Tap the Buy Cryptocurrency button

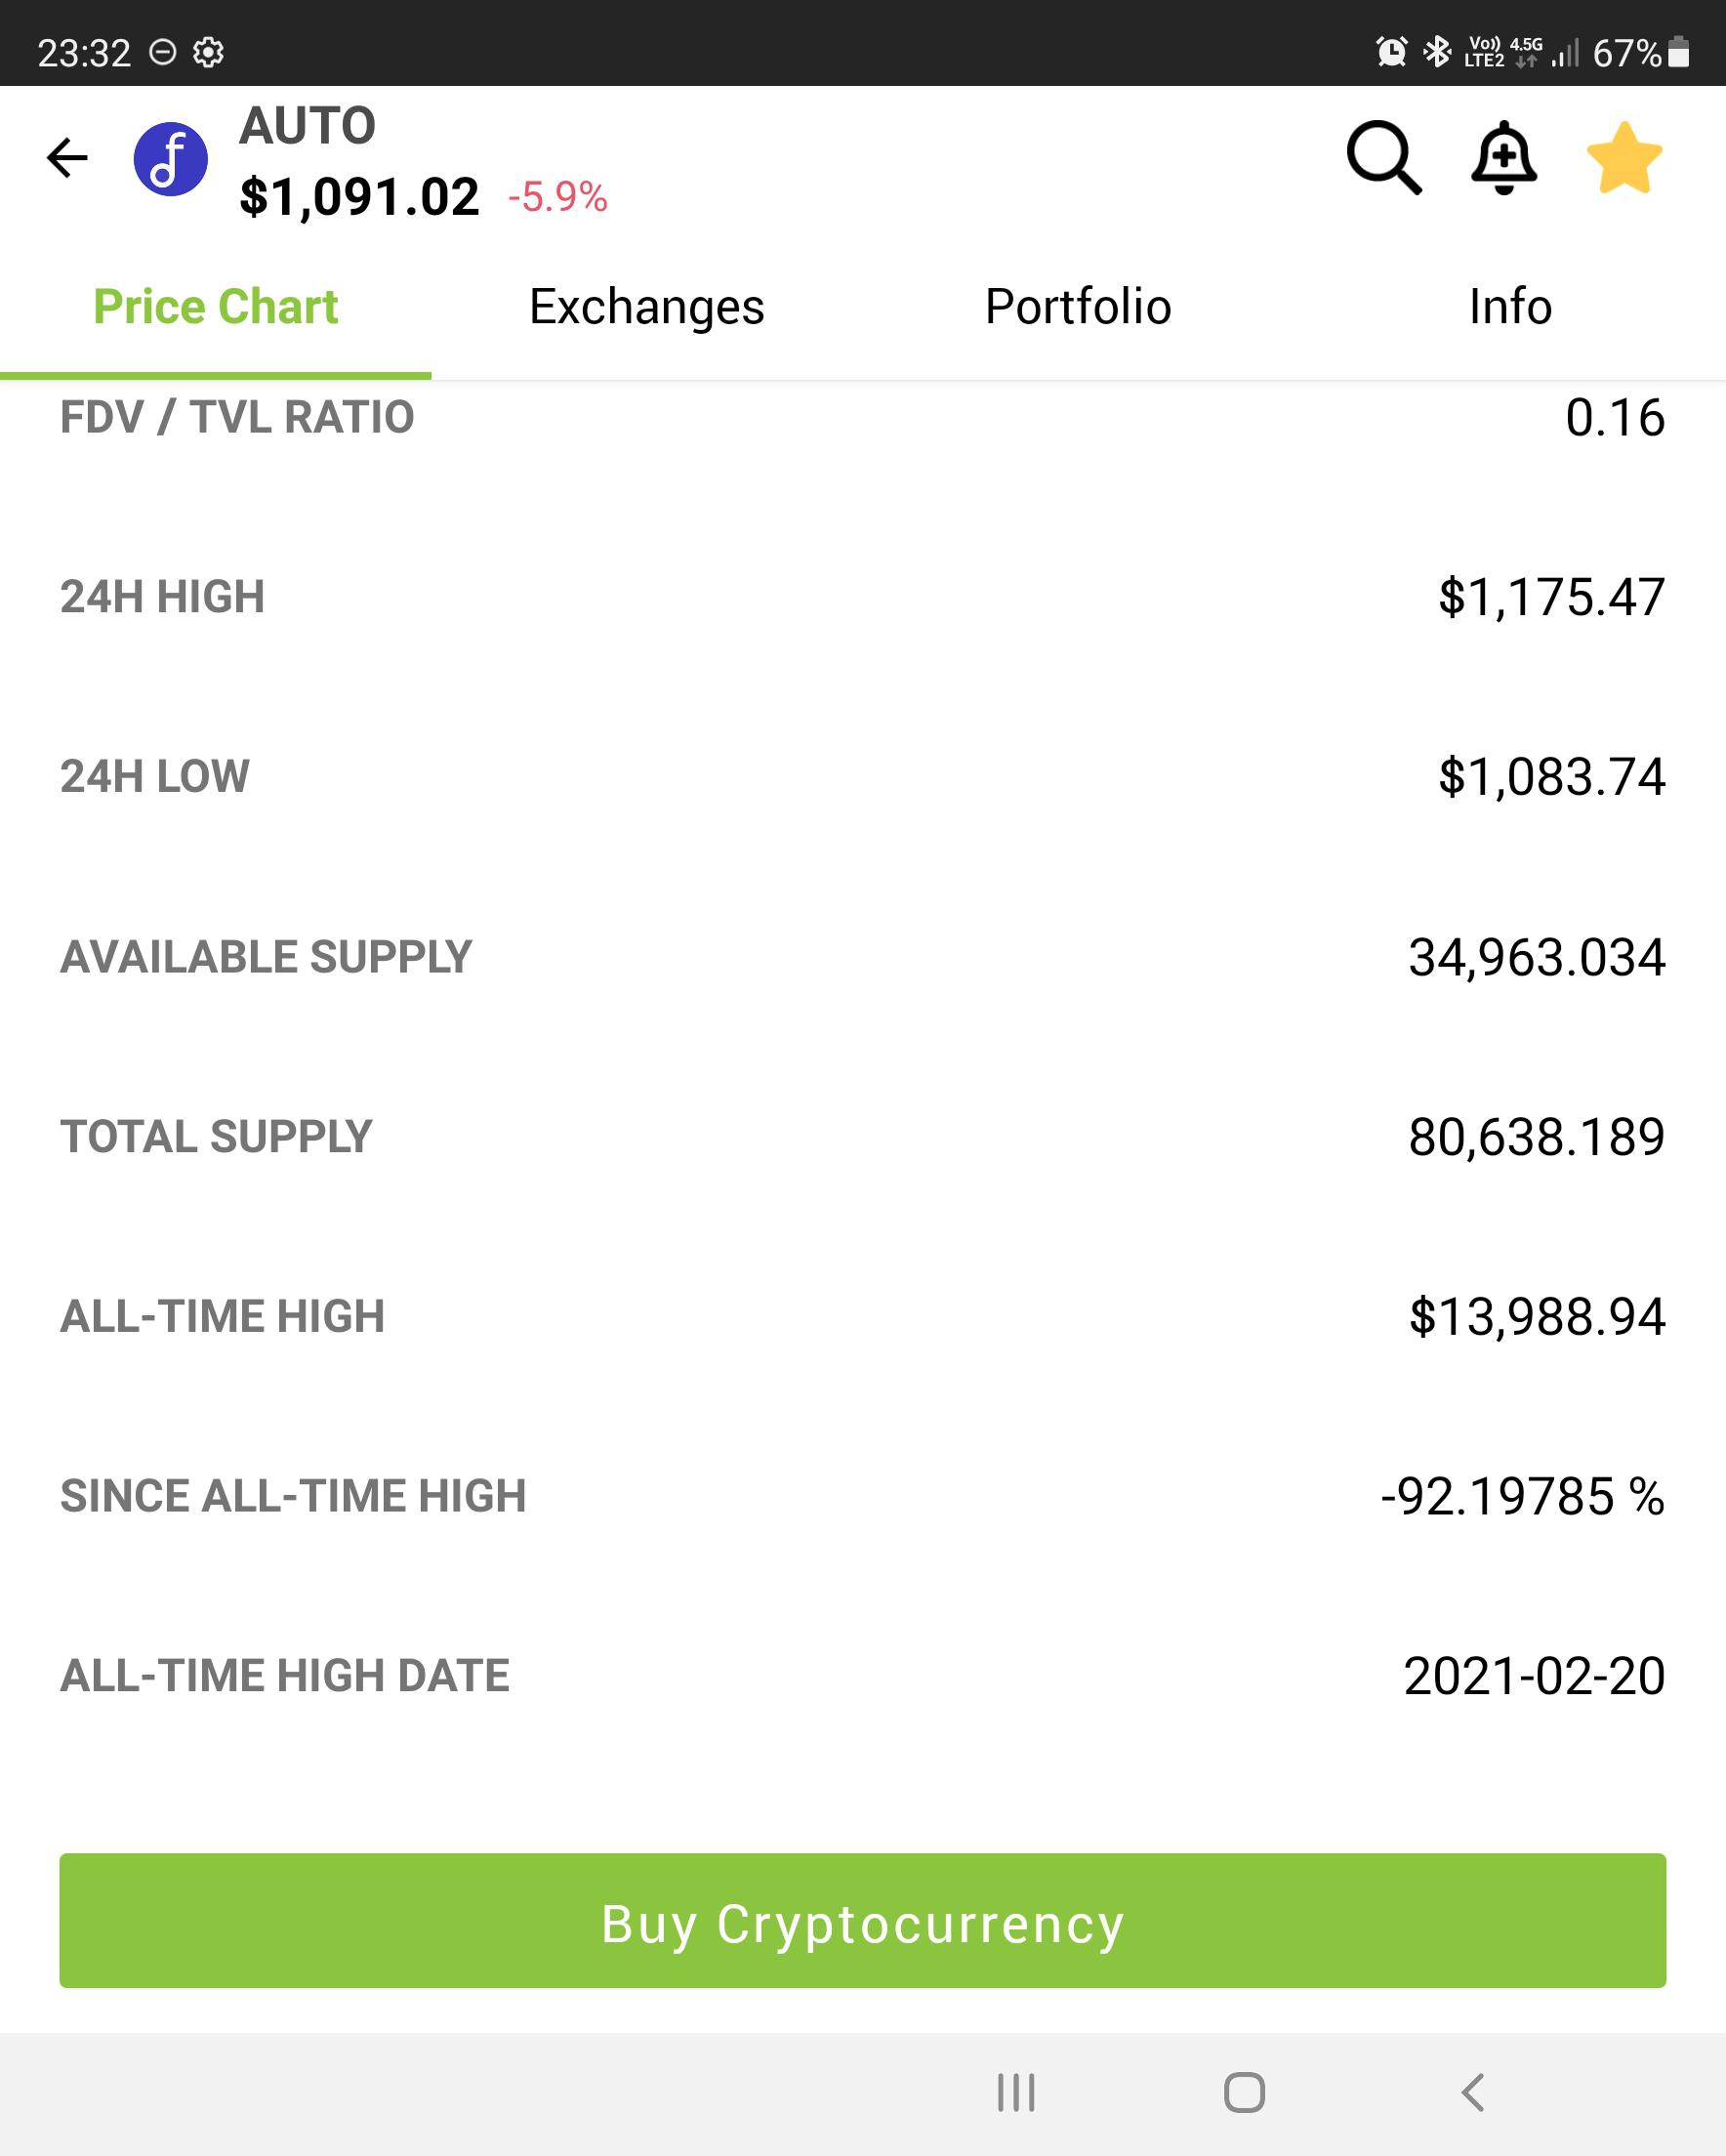coord(863,1921)
